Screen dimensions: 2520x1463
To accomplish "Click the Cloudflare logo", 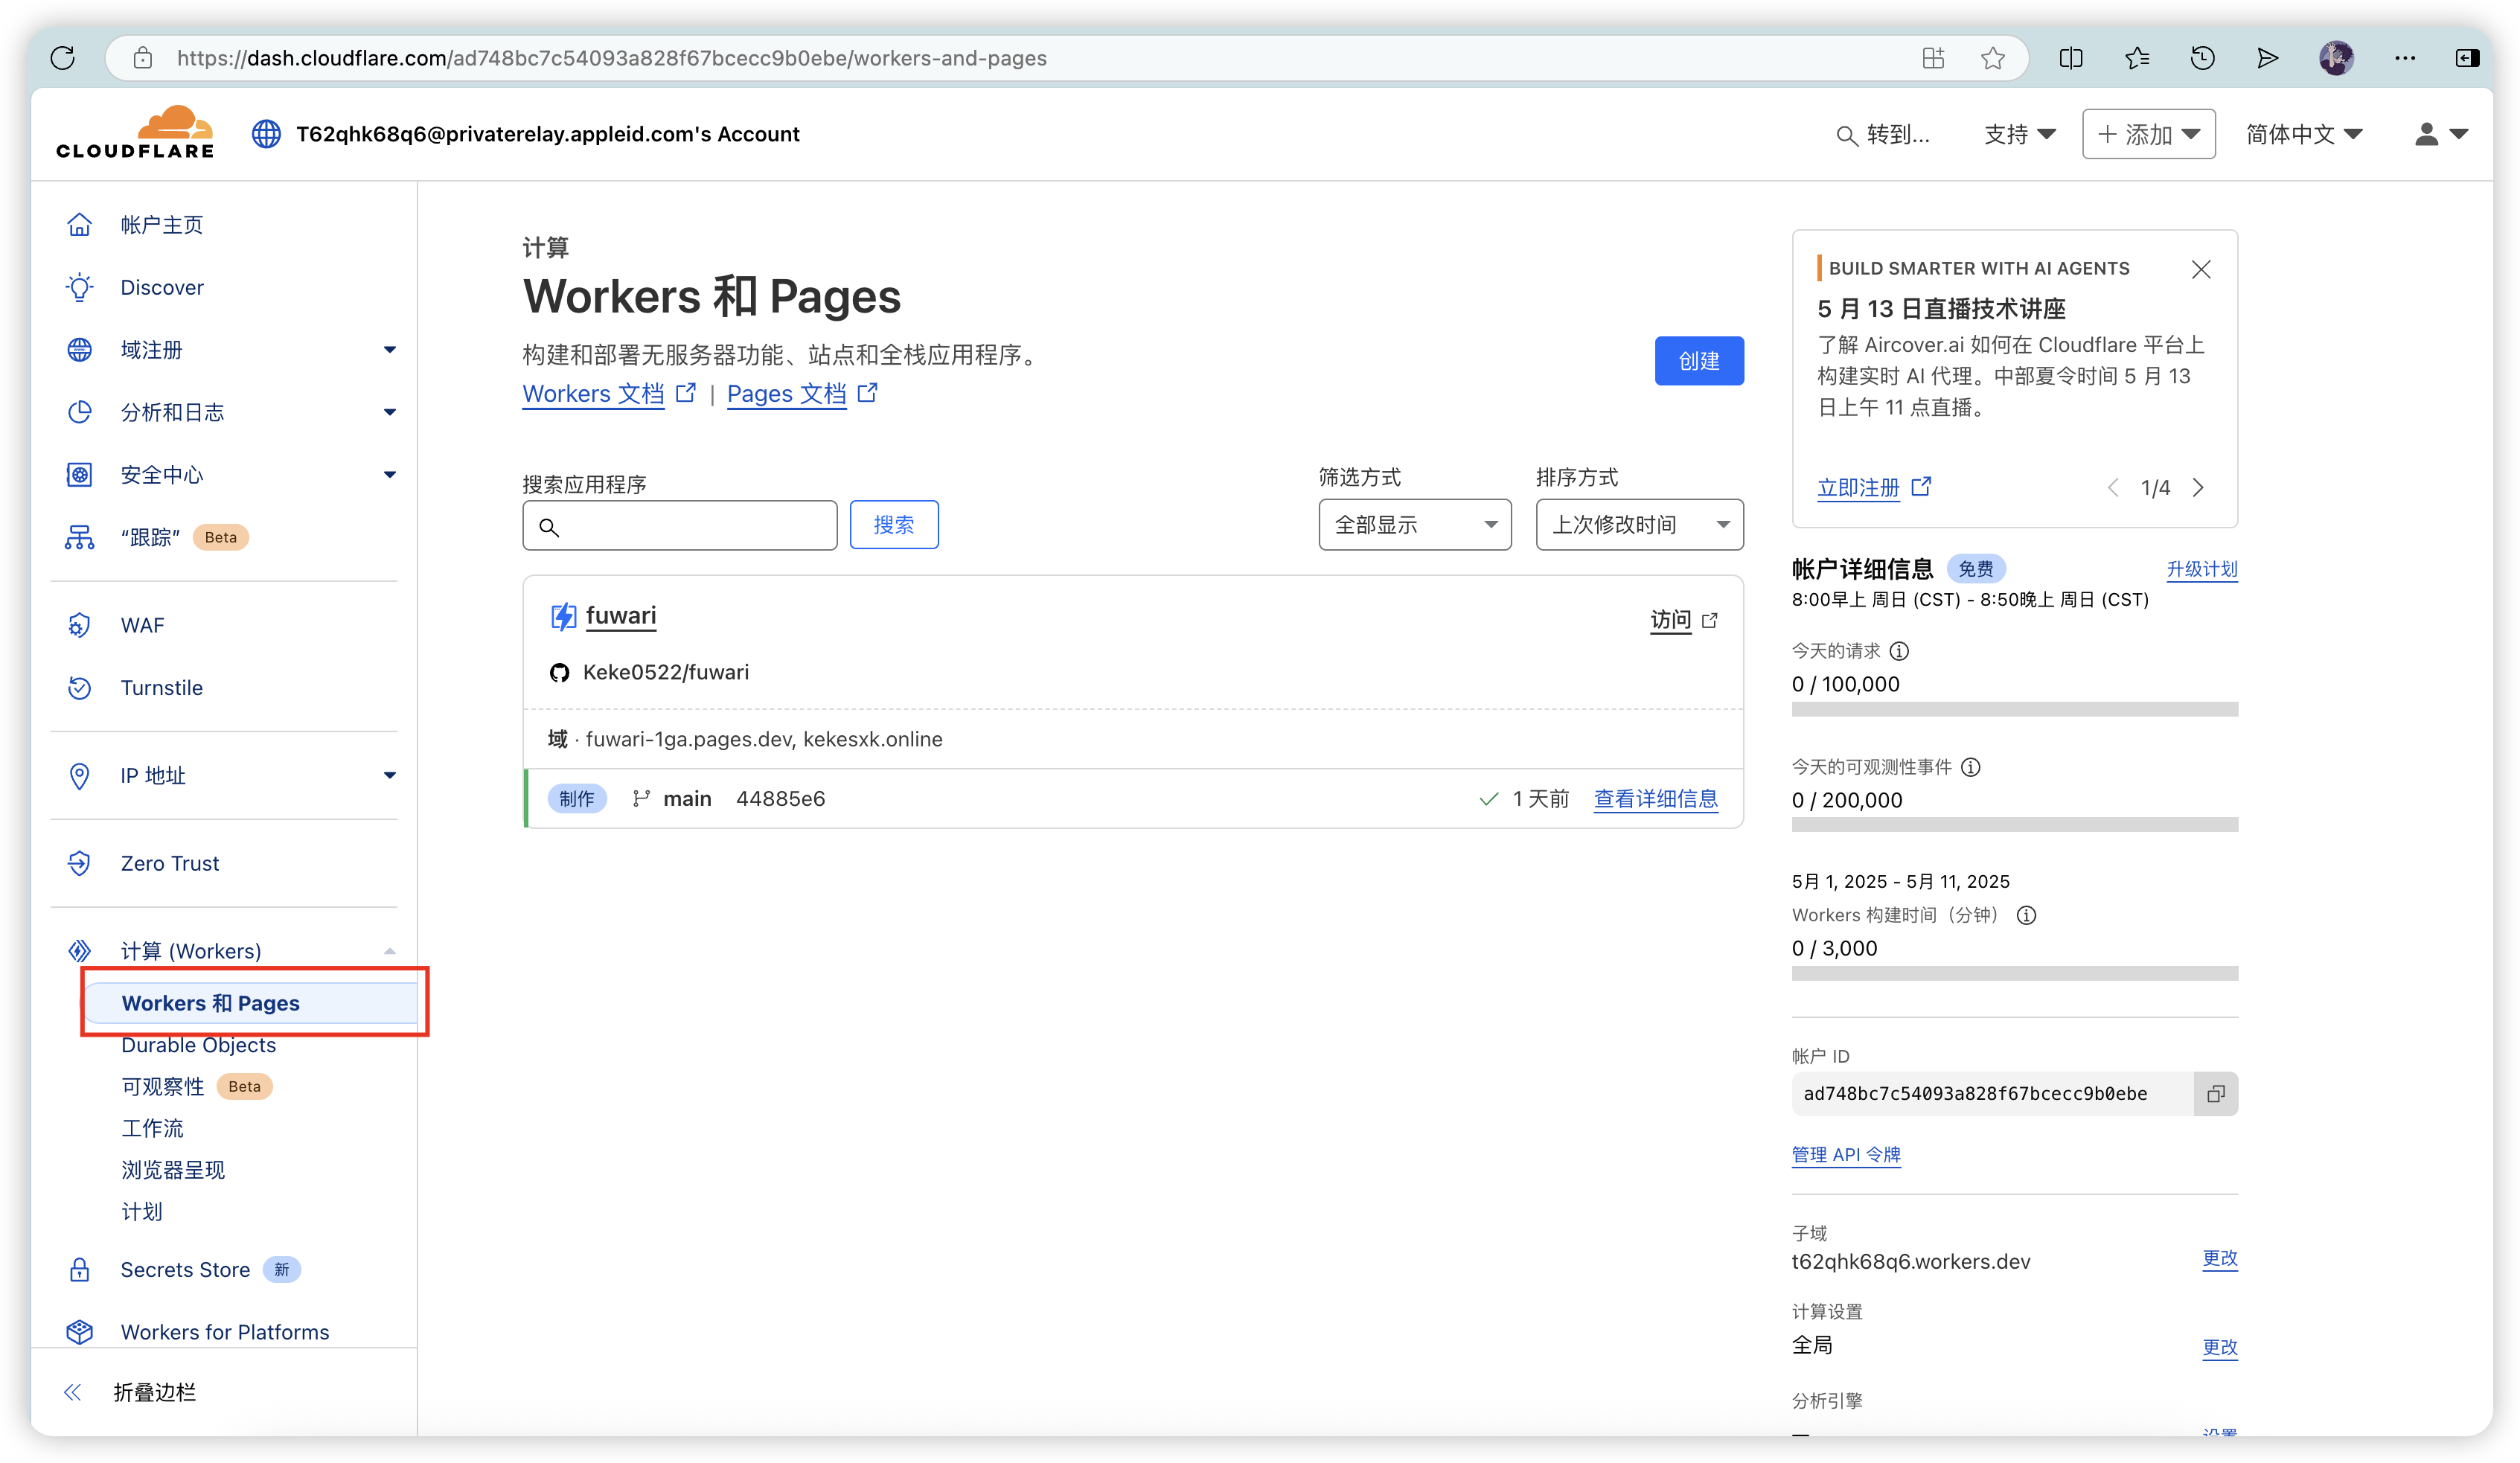I will [135, 133].
